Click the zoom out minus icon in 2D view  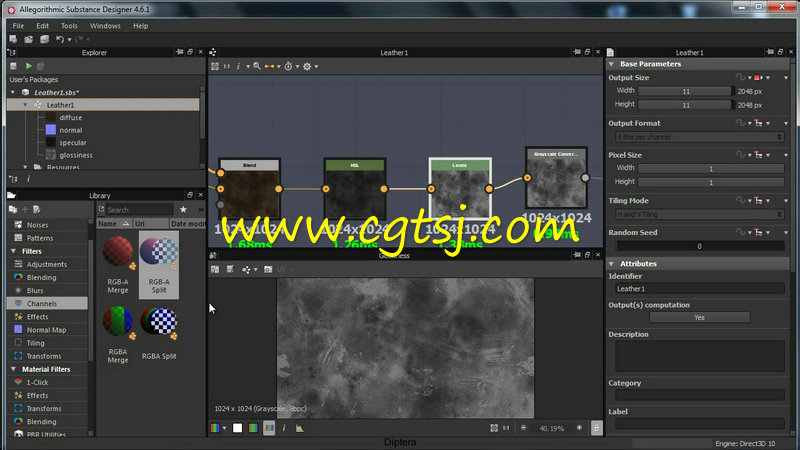[x=523, y=428]
